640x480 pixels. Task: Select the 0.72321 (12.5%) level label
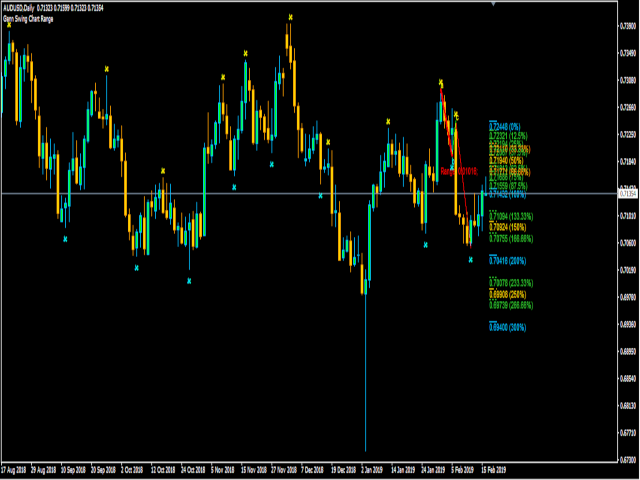508,136
